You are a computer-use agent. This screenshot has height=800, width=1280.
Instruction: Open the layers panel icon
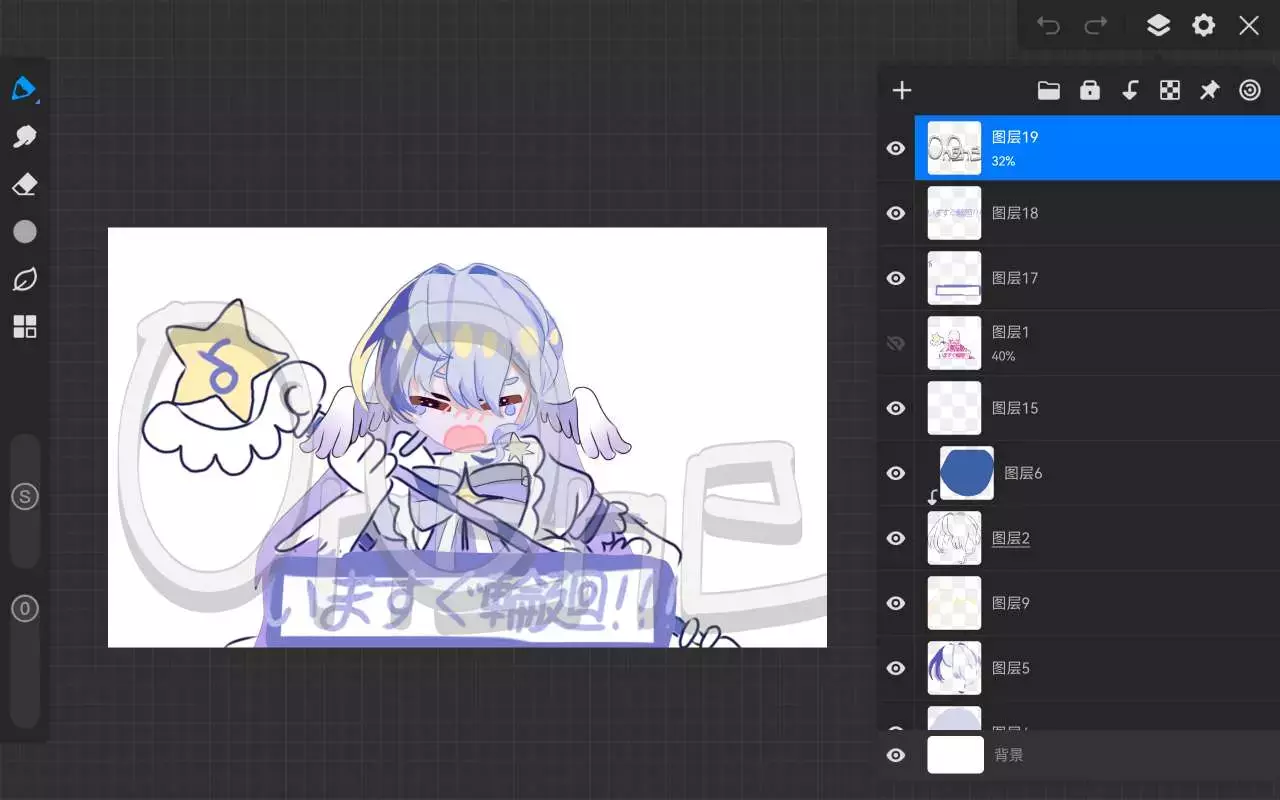(1158, 26)
